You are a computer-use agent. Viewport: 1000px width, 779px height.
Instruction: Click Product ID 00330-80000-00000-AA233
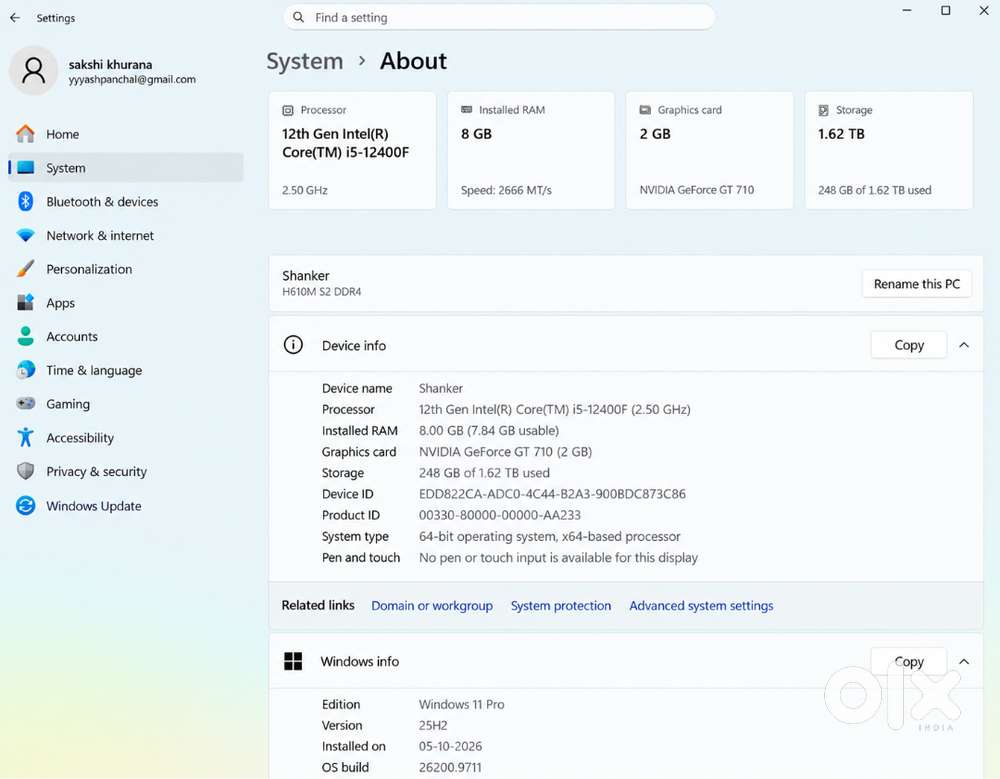[499, 515]
